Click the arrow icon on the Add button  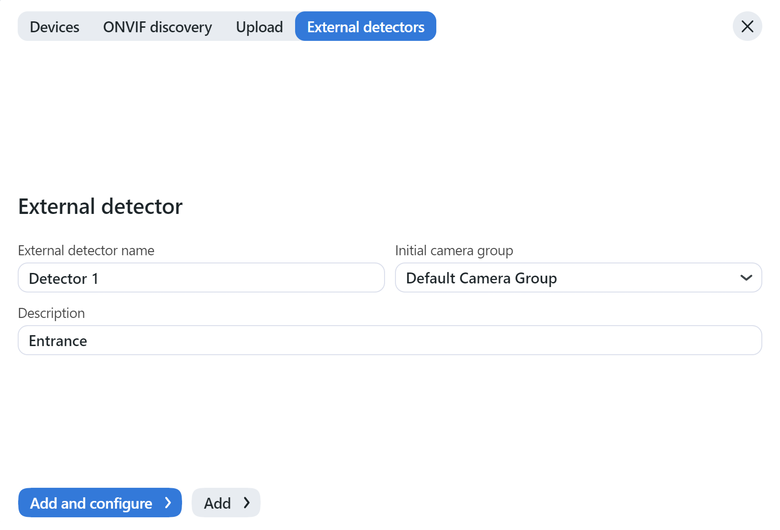tap(247, 503)
